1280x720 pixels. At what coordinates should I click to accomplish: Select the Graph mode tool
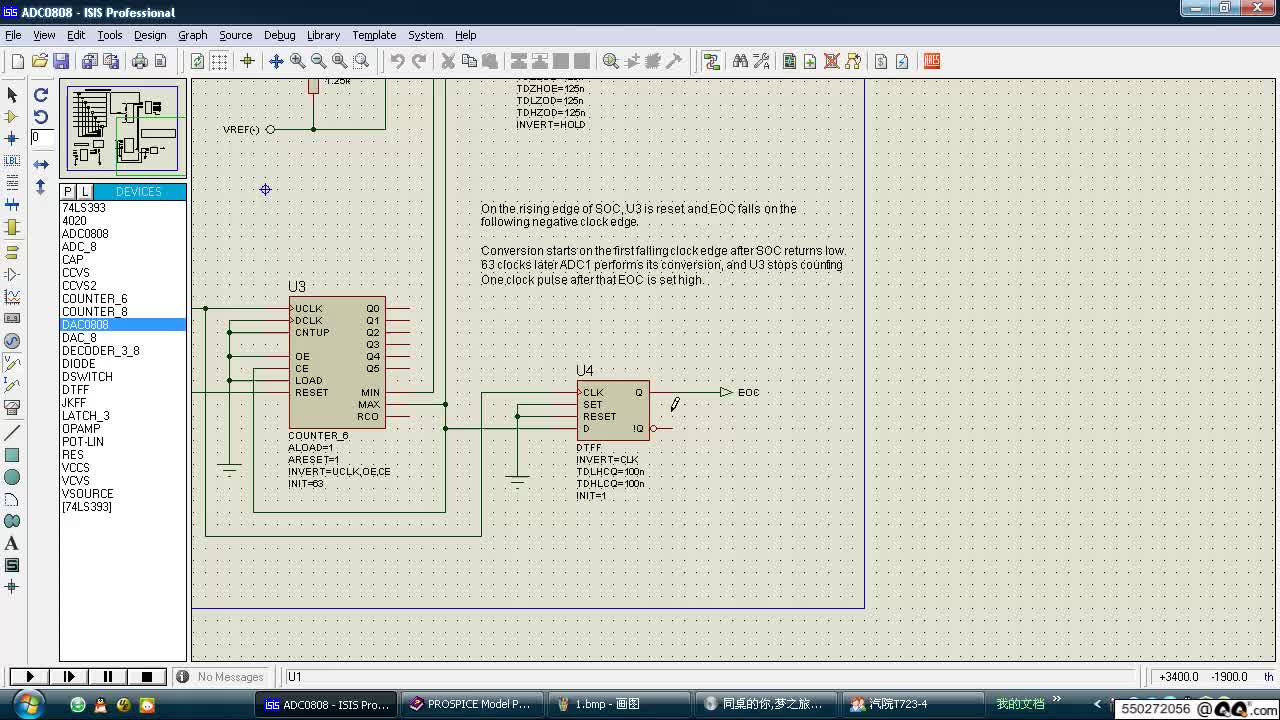12,297
